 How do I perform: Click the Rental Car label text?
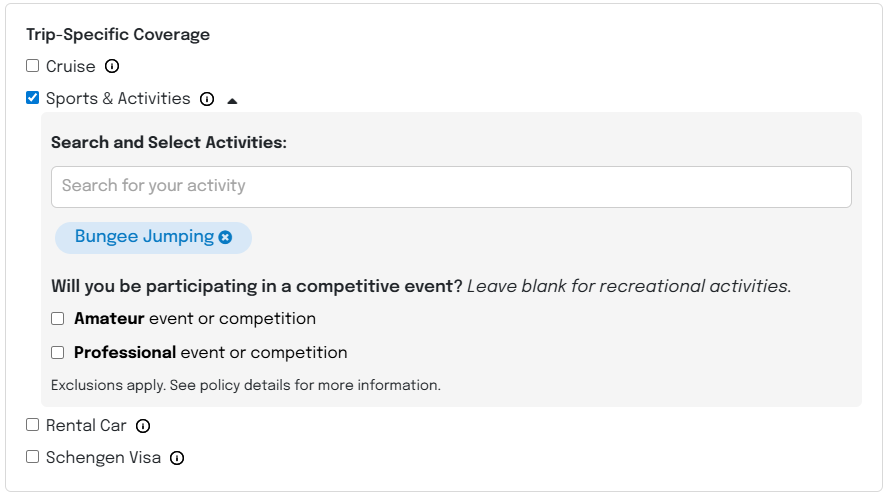click(x=86, y=425)
